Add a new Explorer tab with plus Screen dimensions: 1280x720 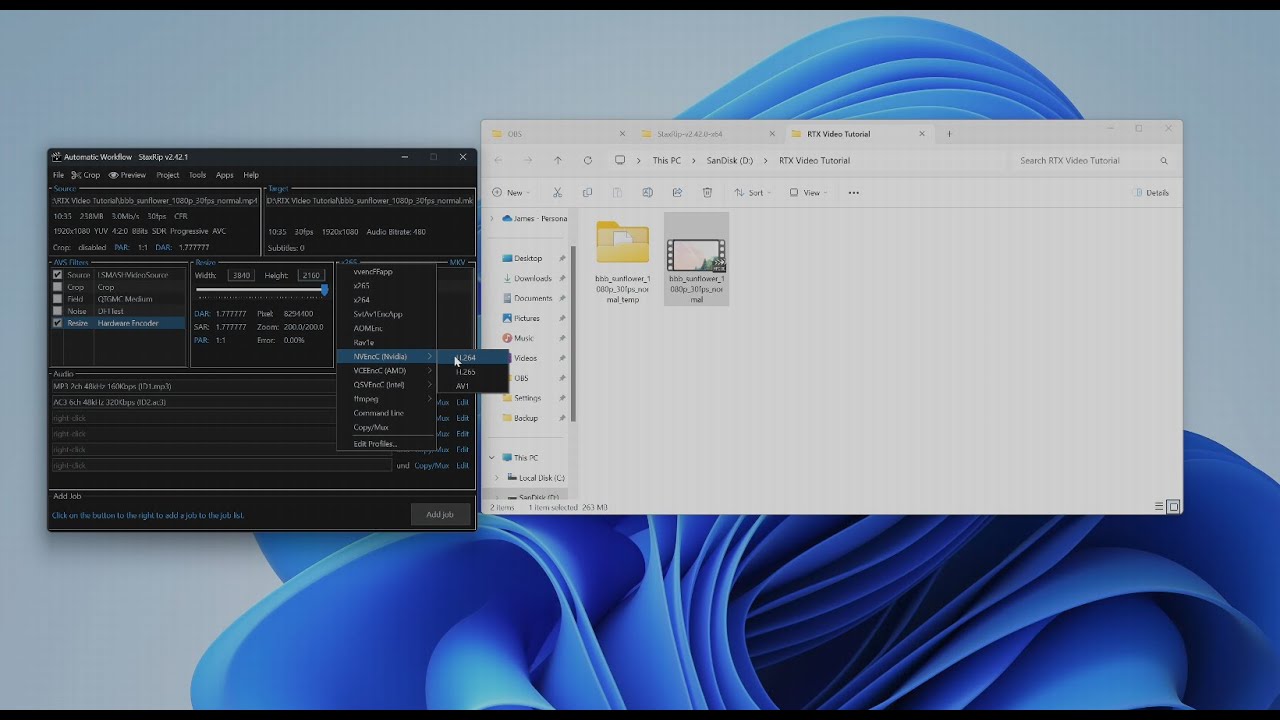[949, 134]
